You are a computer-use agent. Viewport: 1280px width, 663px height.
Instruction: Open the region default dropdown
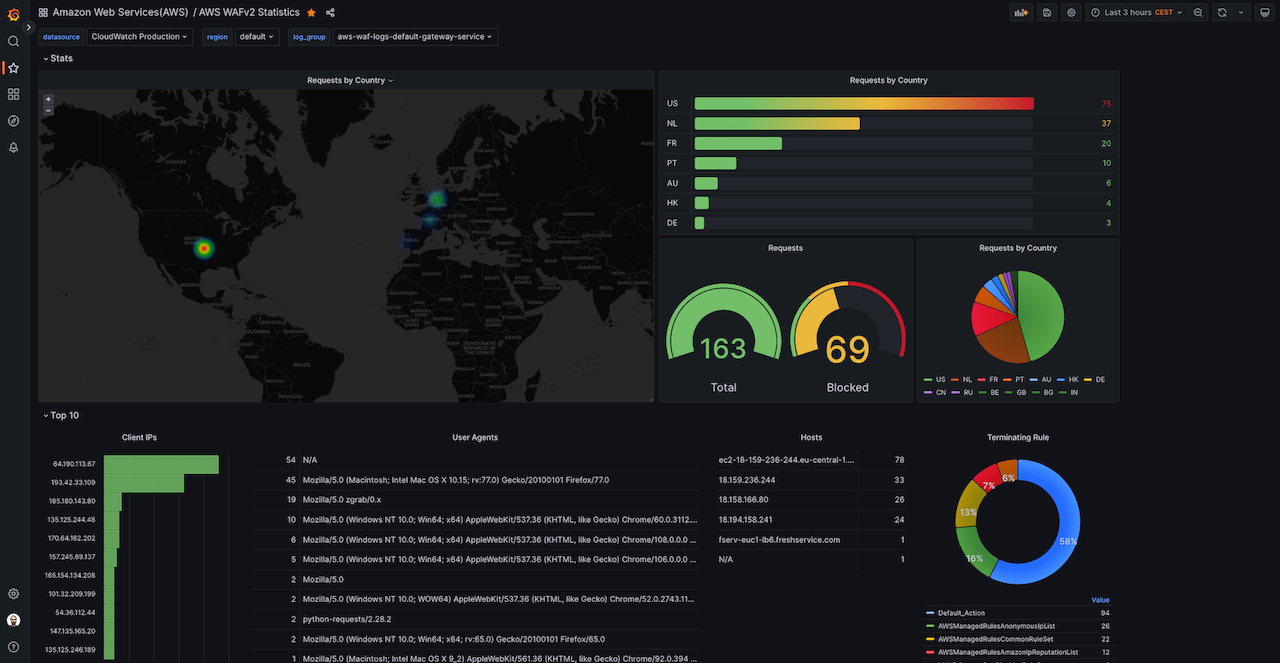[256, 37]
